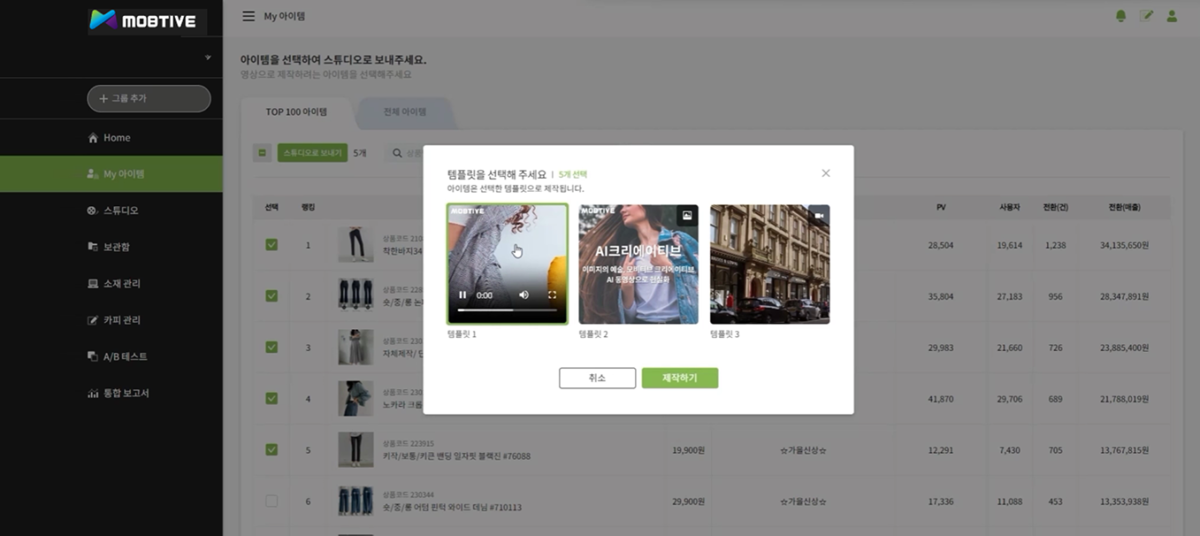
Task: Uncheck the rank 1 item checkbox
Action: 271,245
